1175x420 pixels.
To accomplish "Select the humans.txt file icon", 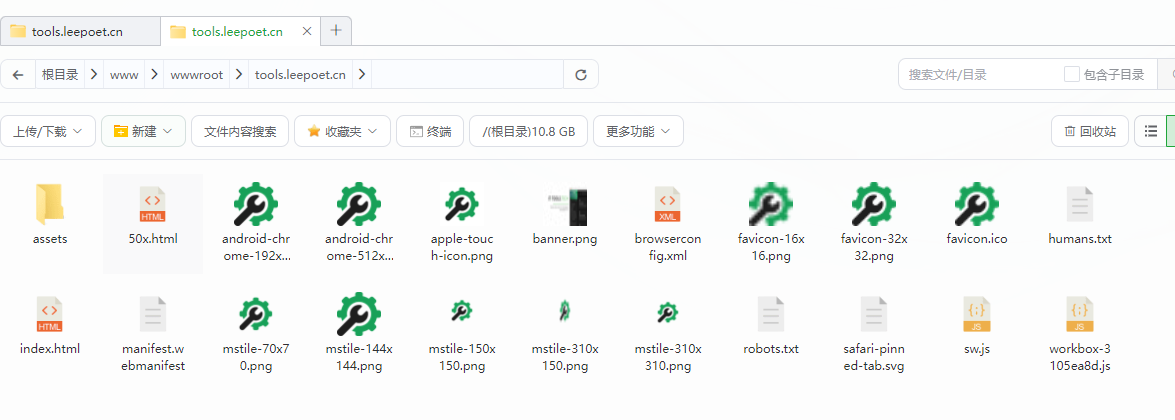I will [1079, 204].
